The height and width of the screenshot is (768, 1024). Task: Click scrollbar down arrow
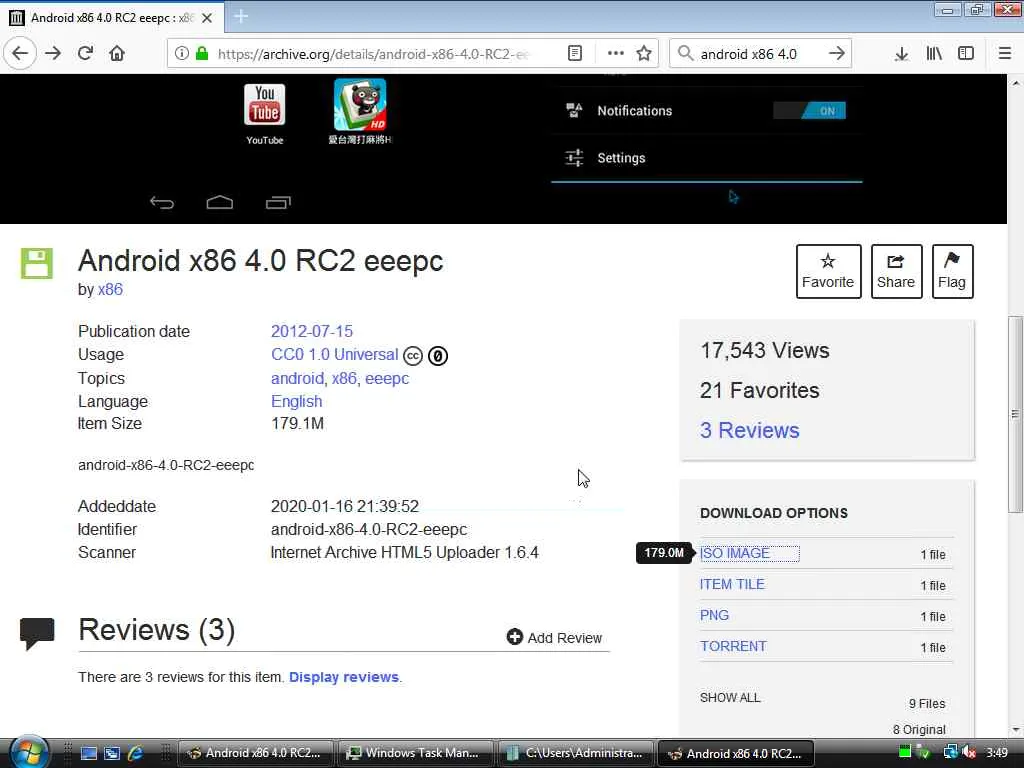click(x=1016, y=729)
